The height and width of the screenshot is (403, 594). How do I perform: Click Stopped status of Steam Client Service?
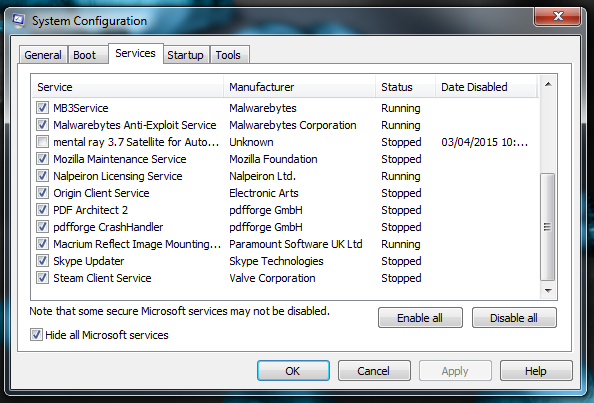click(x=401, y=278)
